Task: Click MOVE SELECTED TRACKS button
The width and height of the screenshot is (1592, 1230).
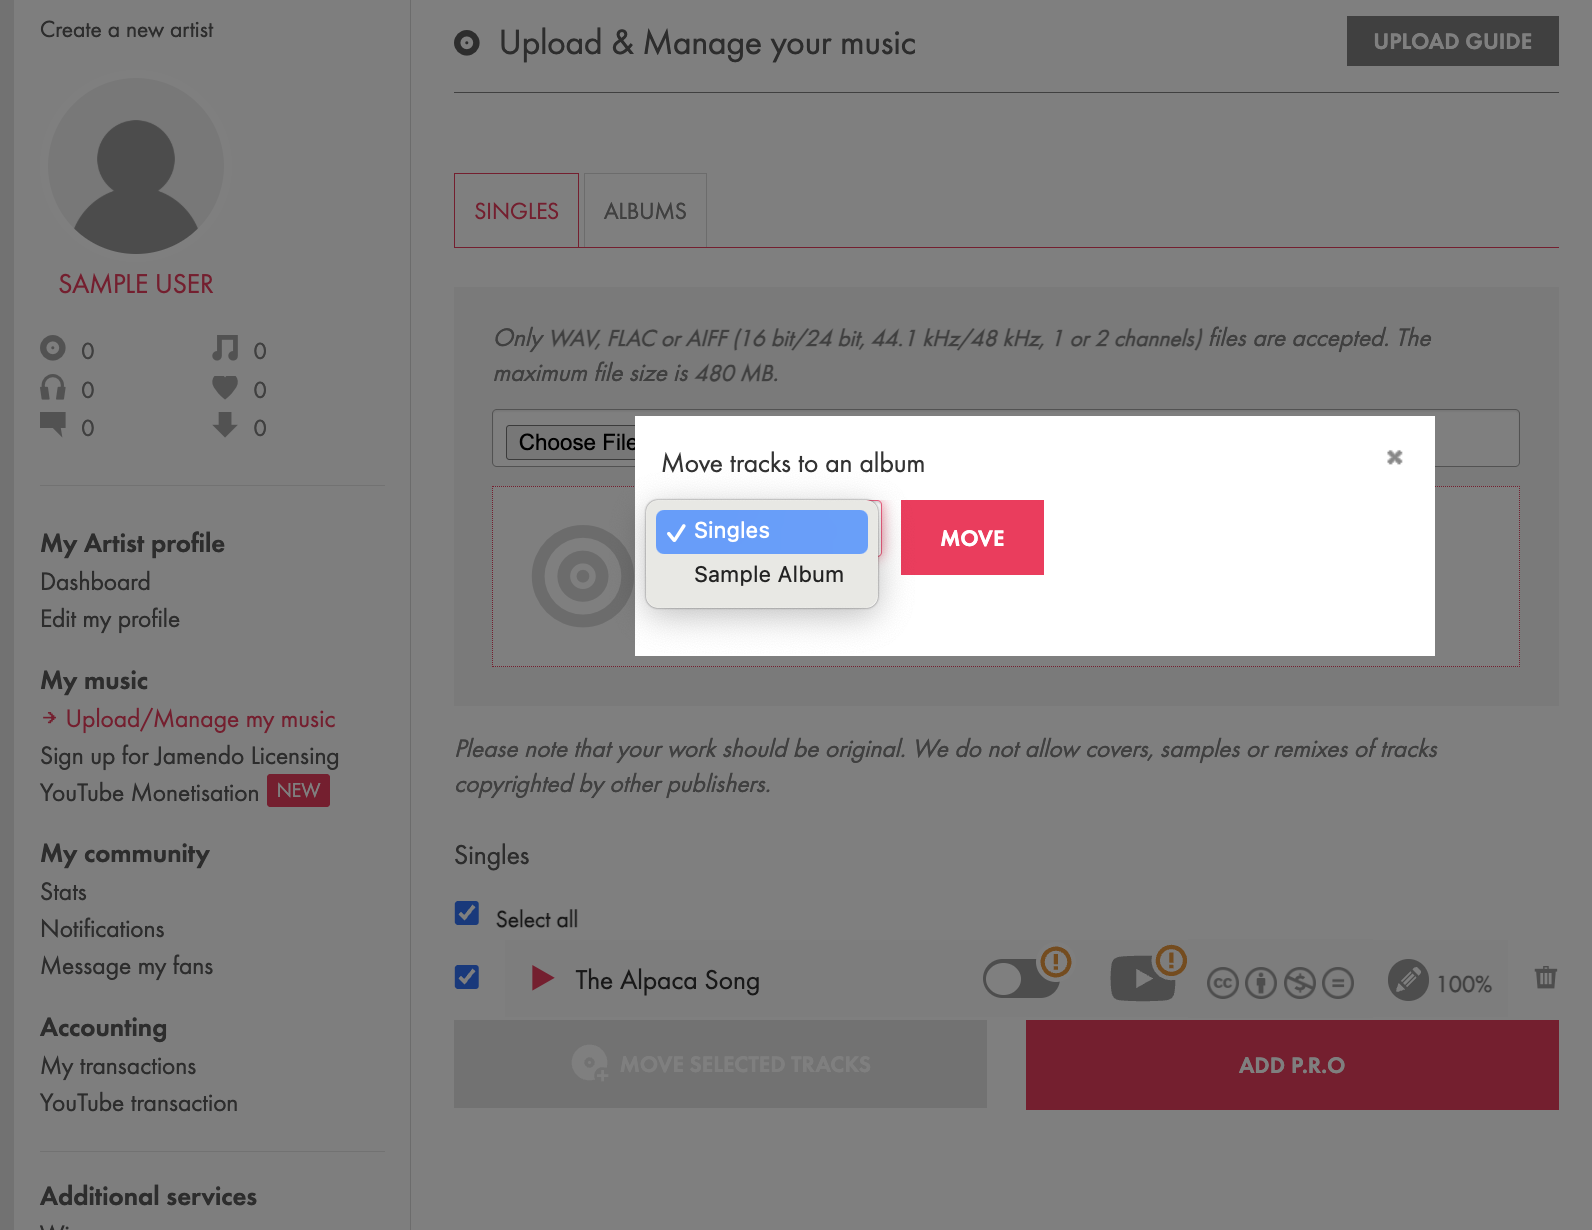Action: point(720,1064)
